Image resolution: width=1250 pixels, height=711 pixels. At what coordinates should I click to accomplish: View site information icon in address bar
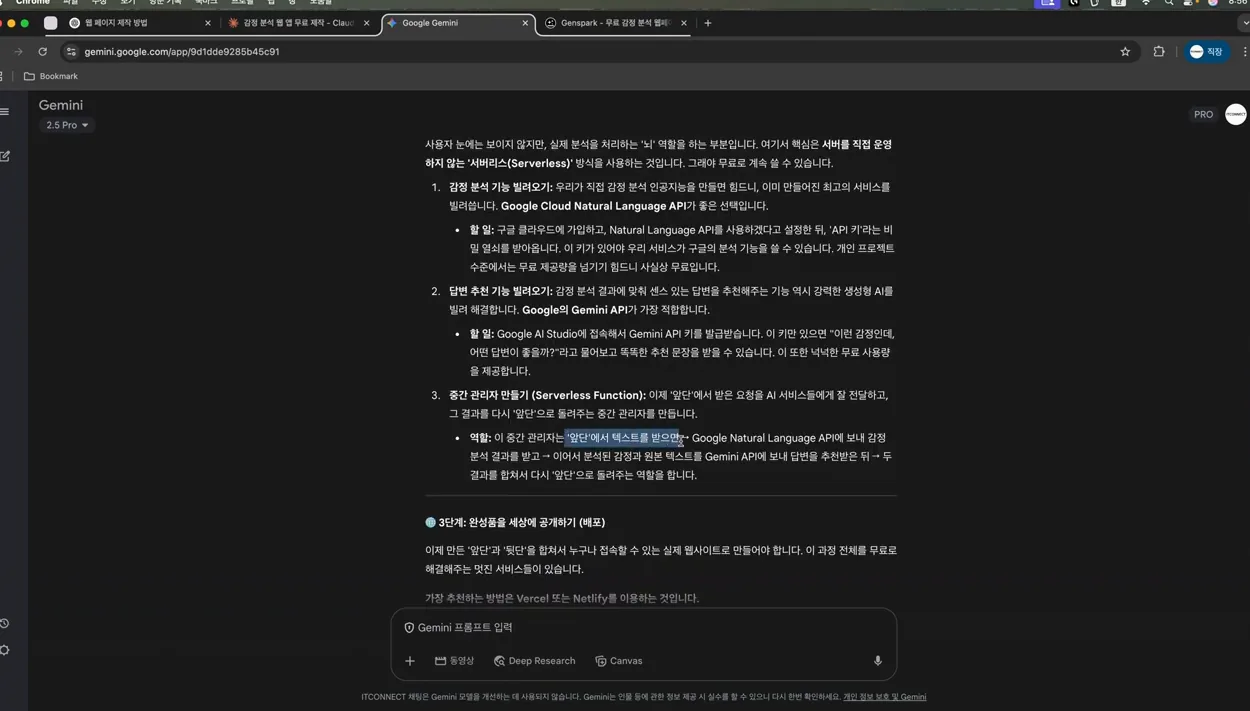[x=71, y=51]
